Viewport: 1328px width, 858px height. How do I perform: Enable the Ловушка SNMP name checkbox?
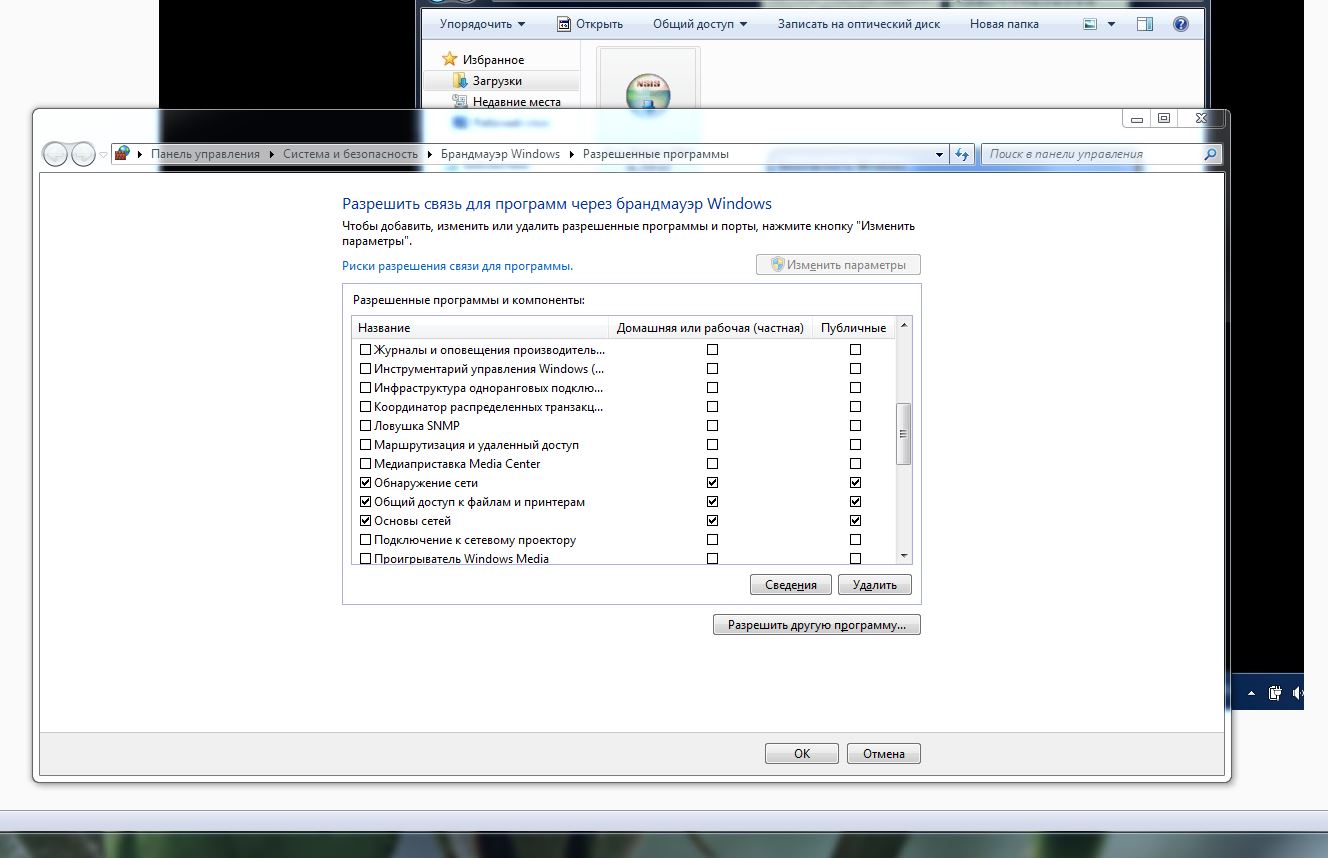(365, 426)
